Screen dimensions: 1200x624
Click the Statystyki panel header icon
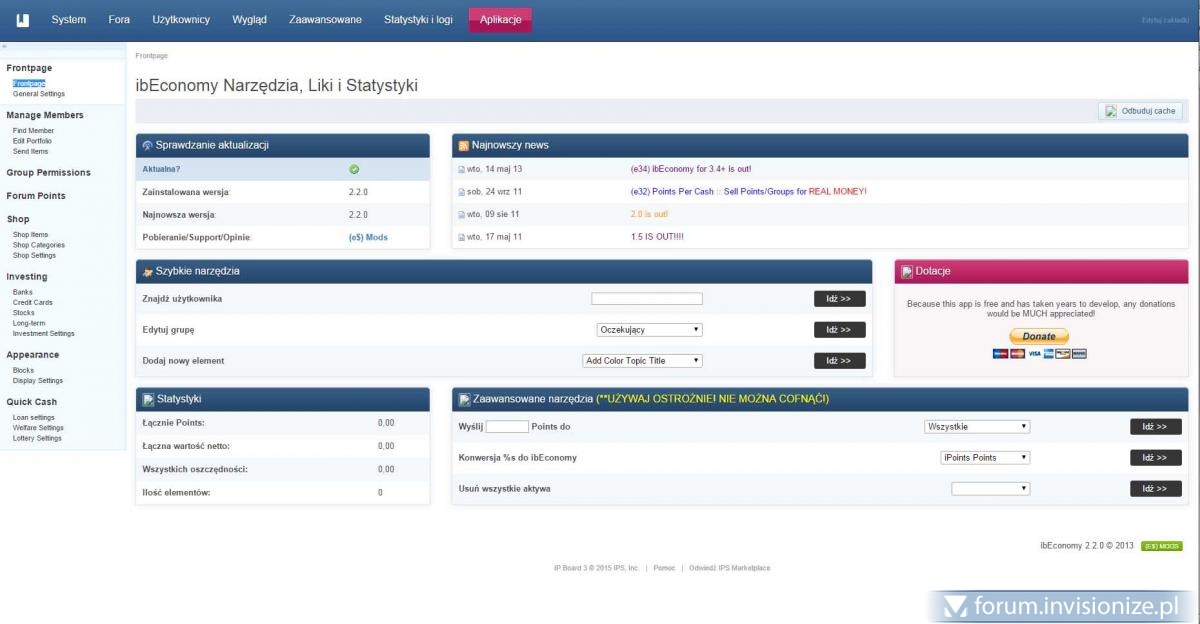pyautogui.click(x=148, y=399)
